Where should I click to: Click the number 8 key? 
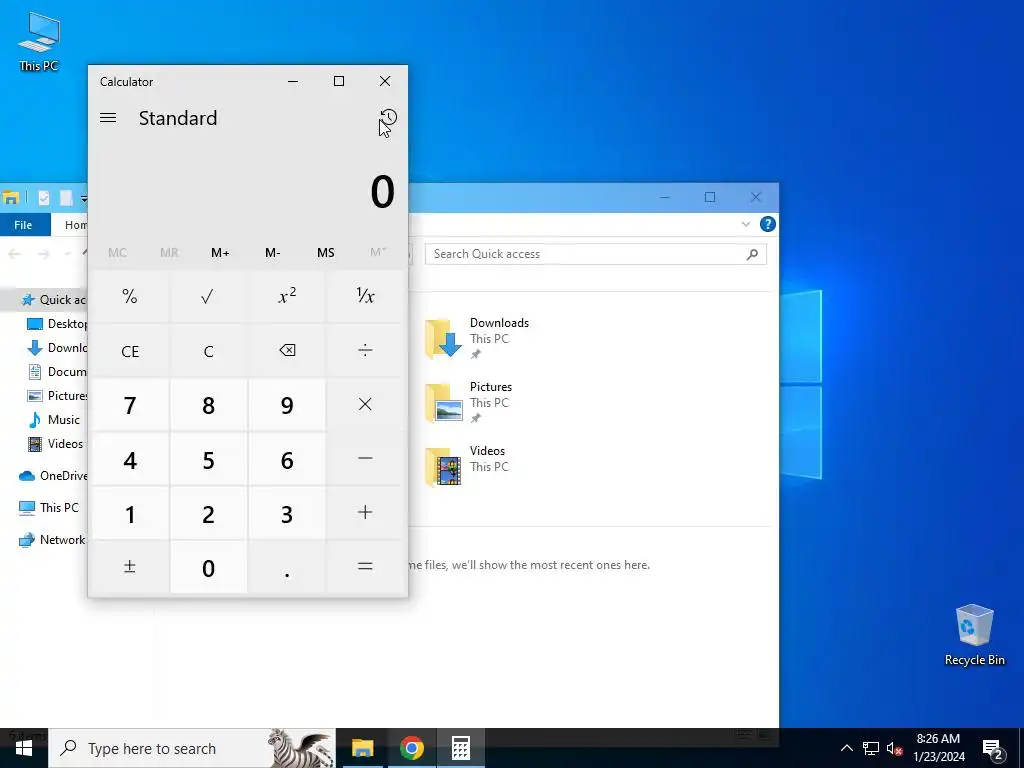click(x=208, y=405)
